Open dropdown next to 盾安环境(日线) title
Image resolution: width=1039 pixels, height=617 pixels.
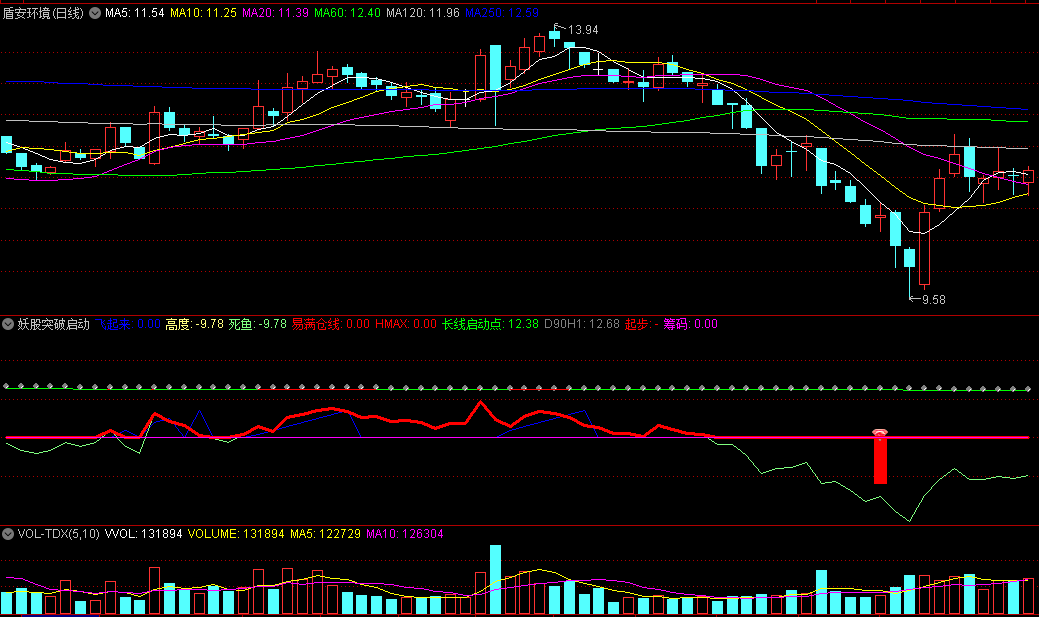(95, 13)
